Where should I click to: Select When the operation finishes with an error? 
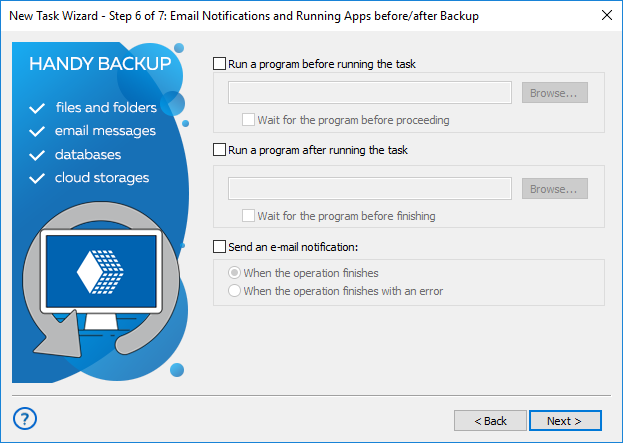point(235,292)
